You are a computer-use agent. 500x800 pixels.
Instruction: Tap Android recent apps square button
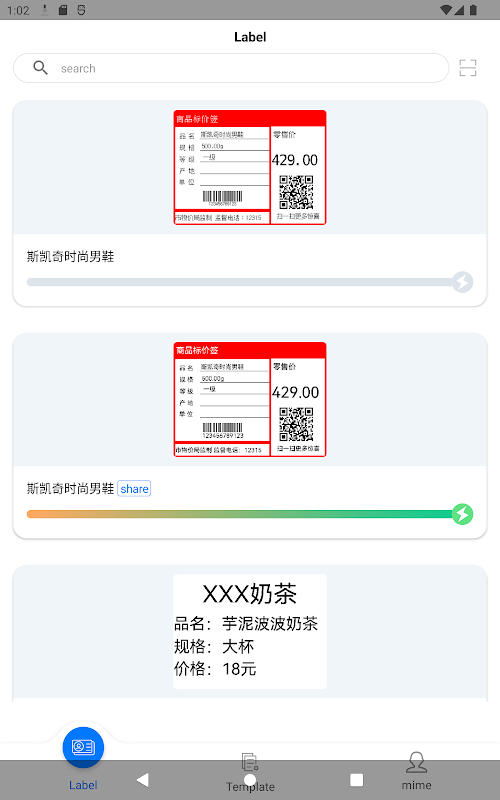click(357, 780)
